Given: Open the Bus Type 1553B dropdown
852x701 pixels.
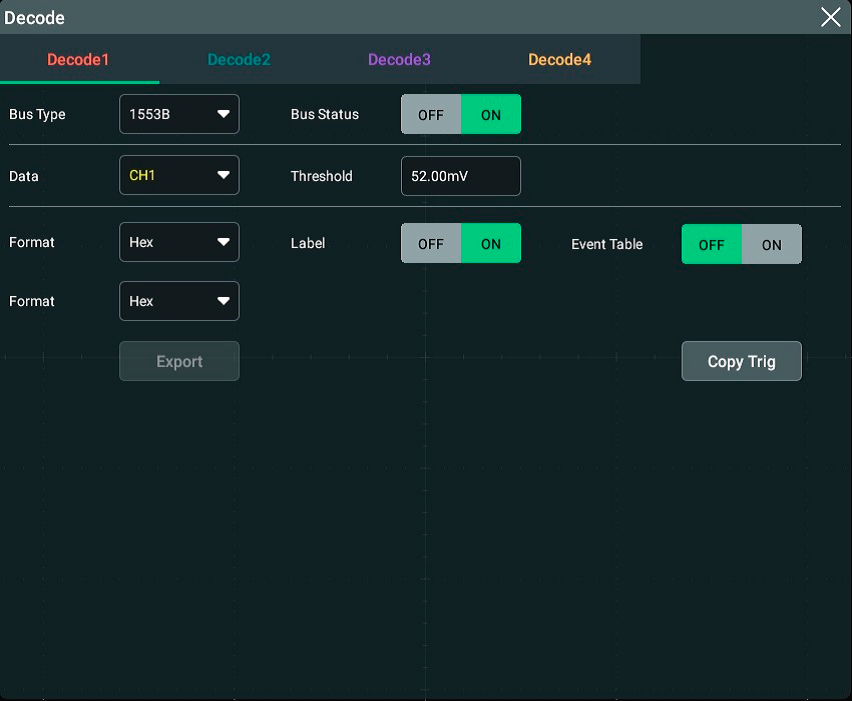Looking at the screenshot, I should click(178, 115).
